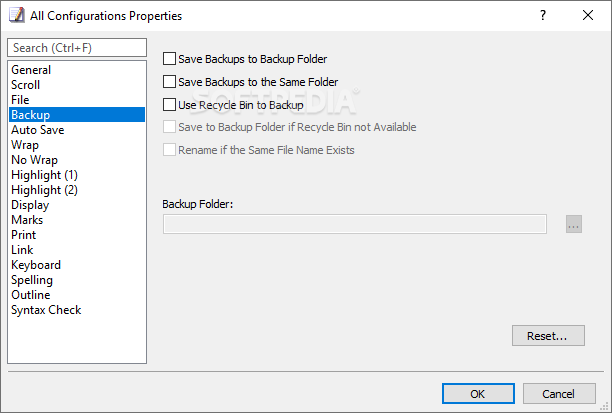The width and height of the screenshot is (612, 413).
Task: Focus the Search (Ctrl+F) field
Action: [77, 48]
